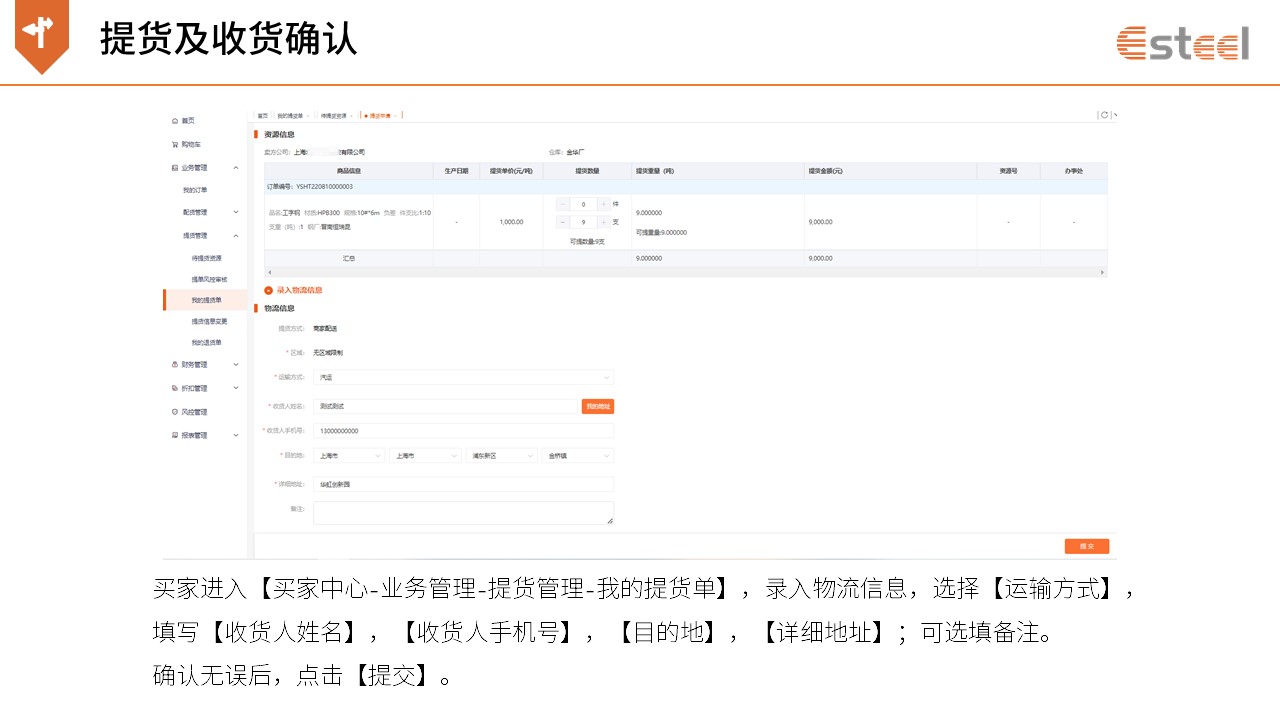
Task: Expand the 财务管理 menu chevron
Action: (x=236, y=364)
